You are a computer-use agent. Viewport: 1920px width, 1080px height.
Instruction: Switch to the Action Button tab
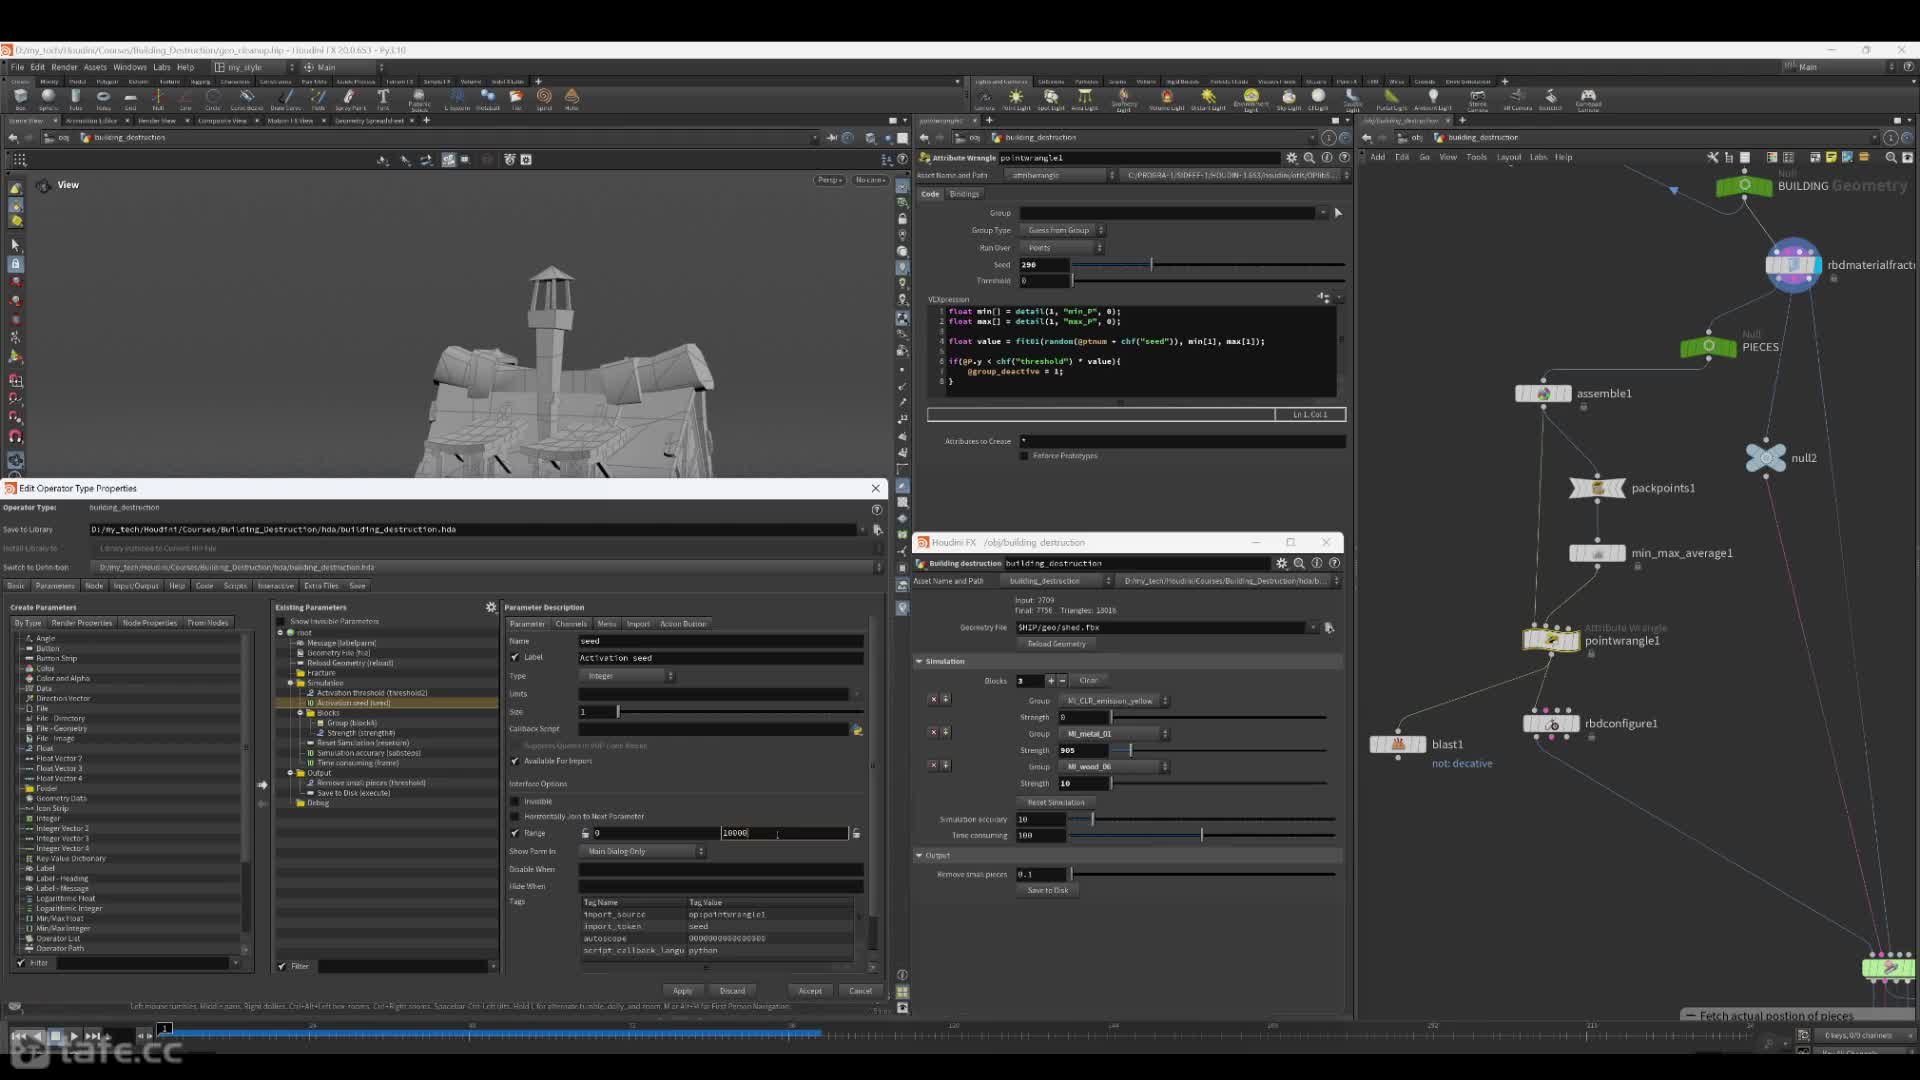tap(683, 624)
